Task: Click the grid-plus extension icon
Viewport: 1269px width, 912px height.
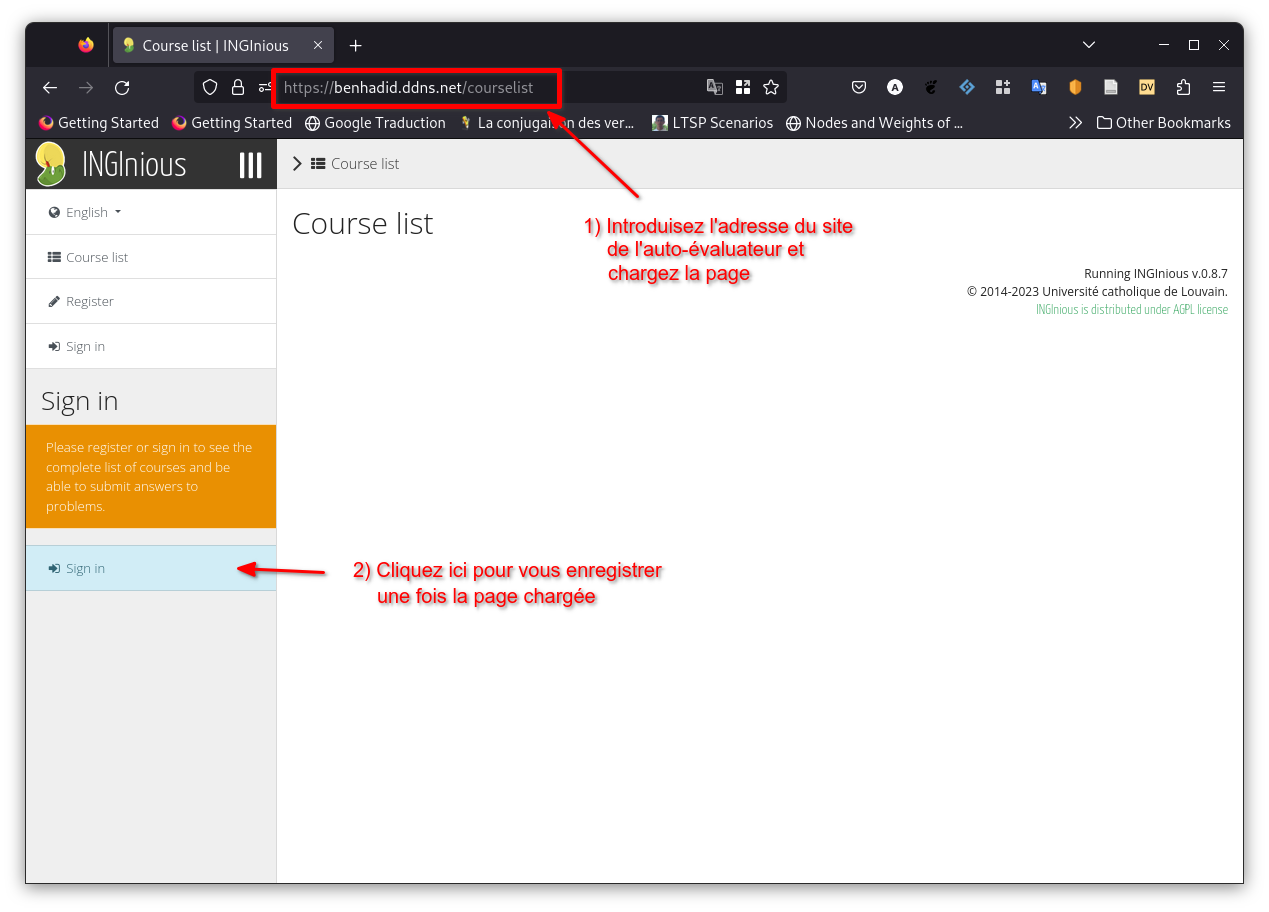Action: pyautogui.click(x=1003, y=87)
